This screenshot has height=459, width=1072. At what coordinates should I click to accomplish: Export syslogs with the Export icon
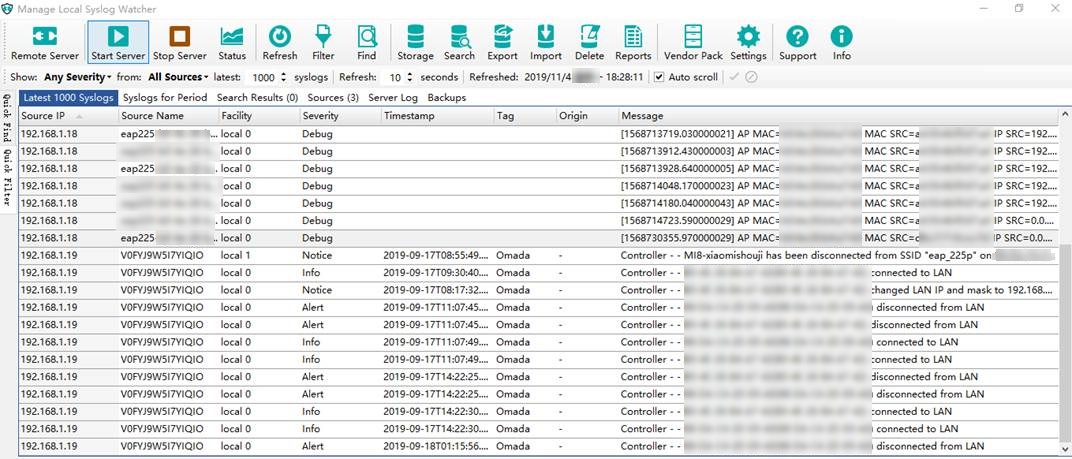point(502,42)
